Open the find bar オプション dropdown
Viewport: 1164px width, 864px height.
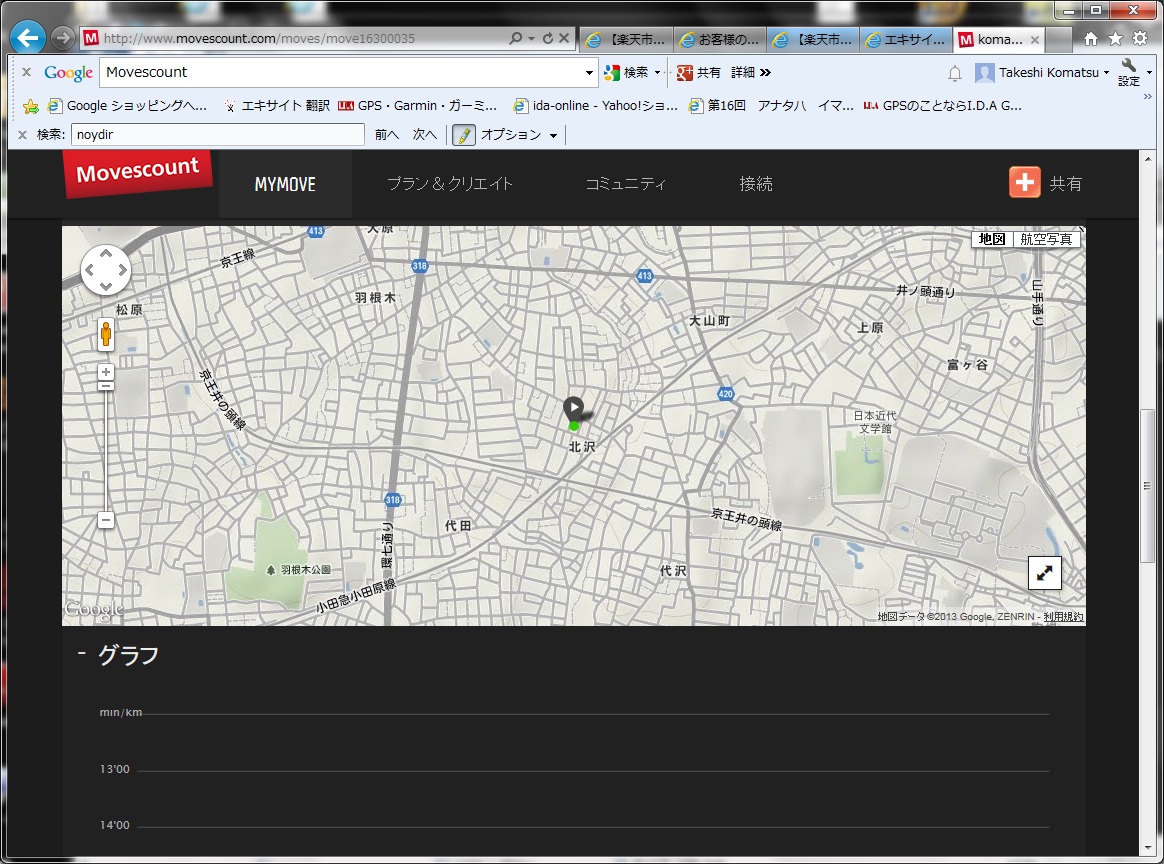pyautogui.click(x=519, y=135)
